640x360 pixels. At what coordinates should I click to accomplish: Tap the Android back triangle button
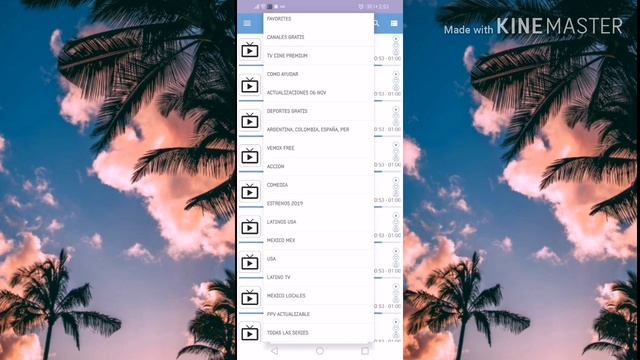point(275,351)
